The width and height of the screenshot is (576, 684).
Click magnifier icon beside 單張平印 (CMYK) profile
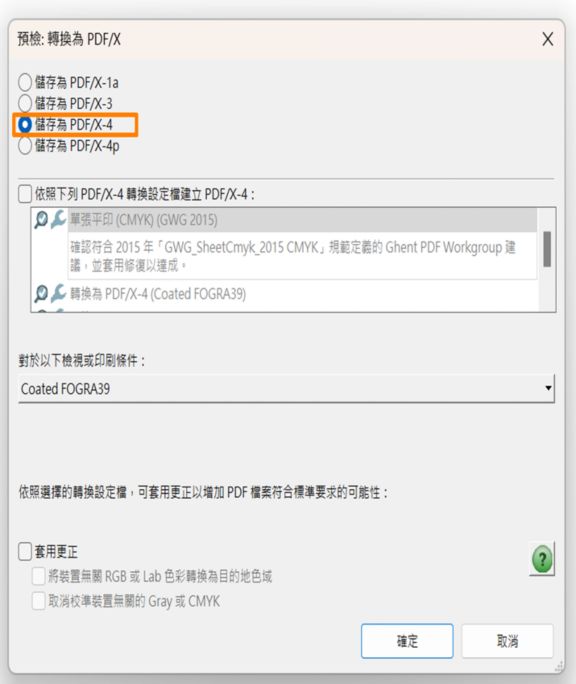(x=41, y=219)
